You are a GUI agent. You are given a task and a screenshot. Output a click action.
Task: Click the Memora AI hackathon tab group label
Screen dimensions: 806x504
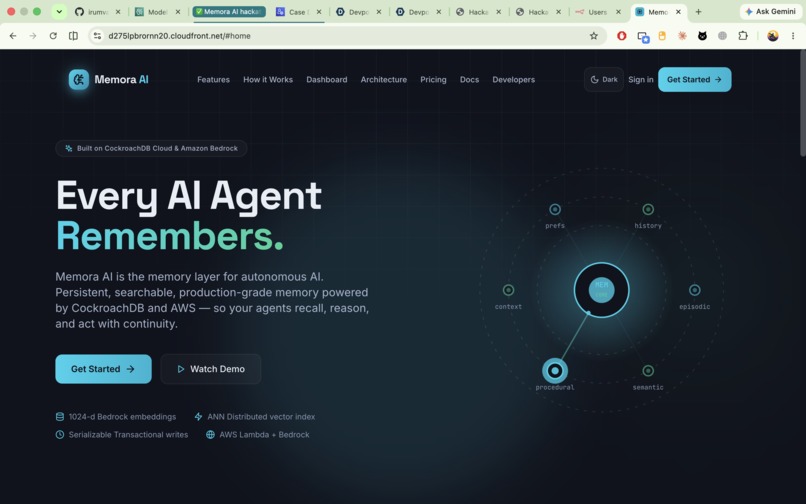click(229, 12)
